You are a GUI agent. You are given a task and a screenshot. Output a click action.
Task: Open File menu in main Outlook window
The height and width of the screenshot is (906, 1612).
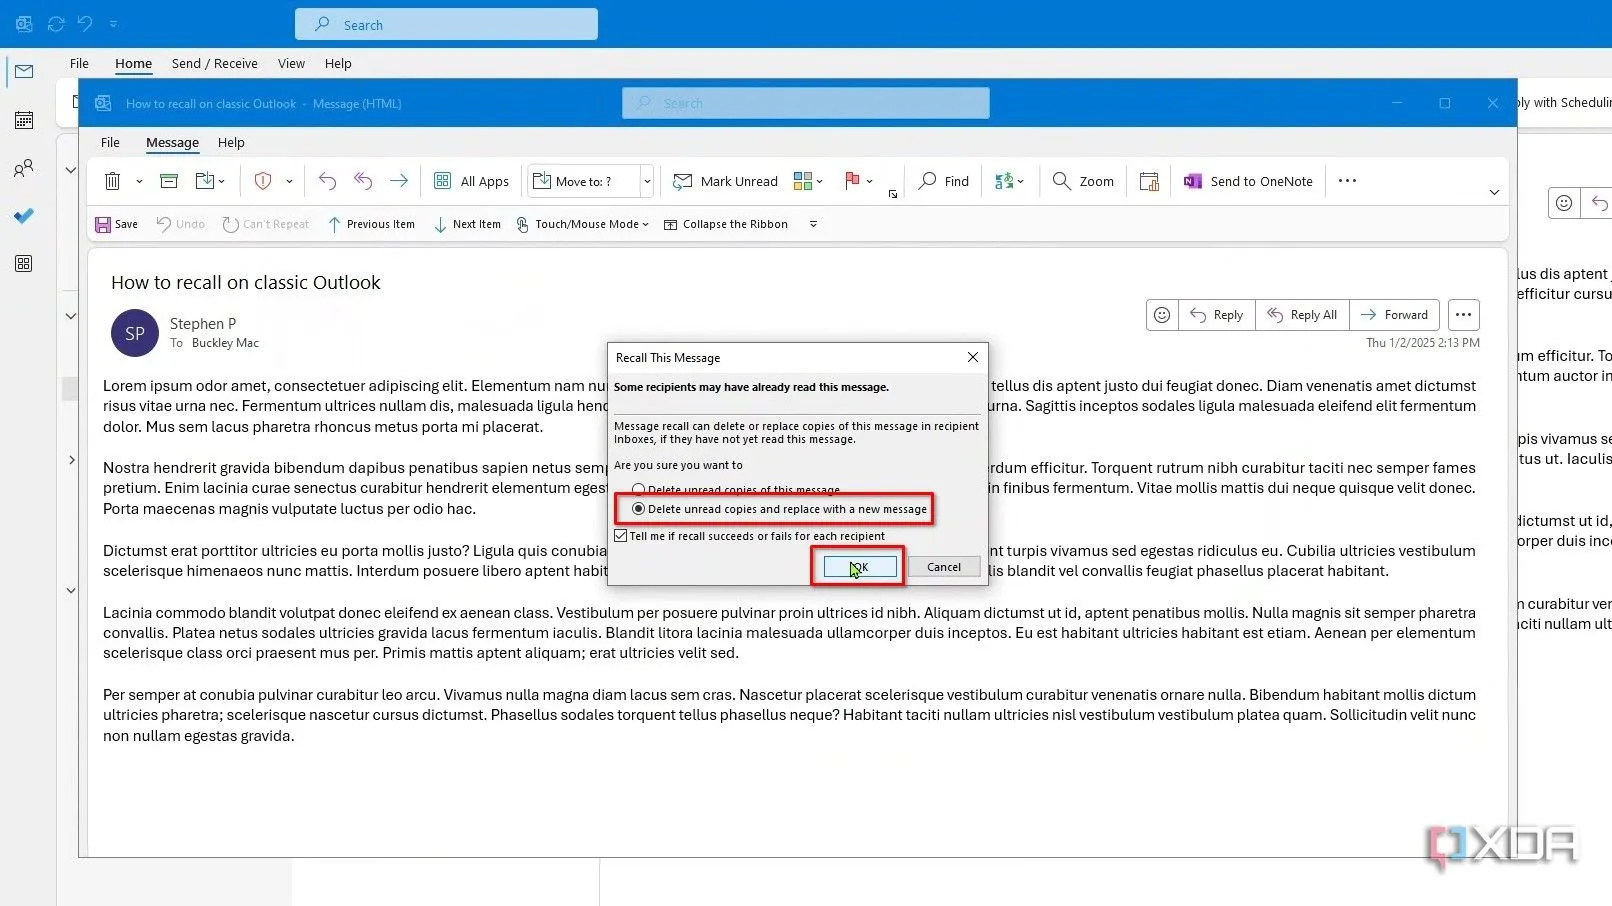[x=79, y=63]
